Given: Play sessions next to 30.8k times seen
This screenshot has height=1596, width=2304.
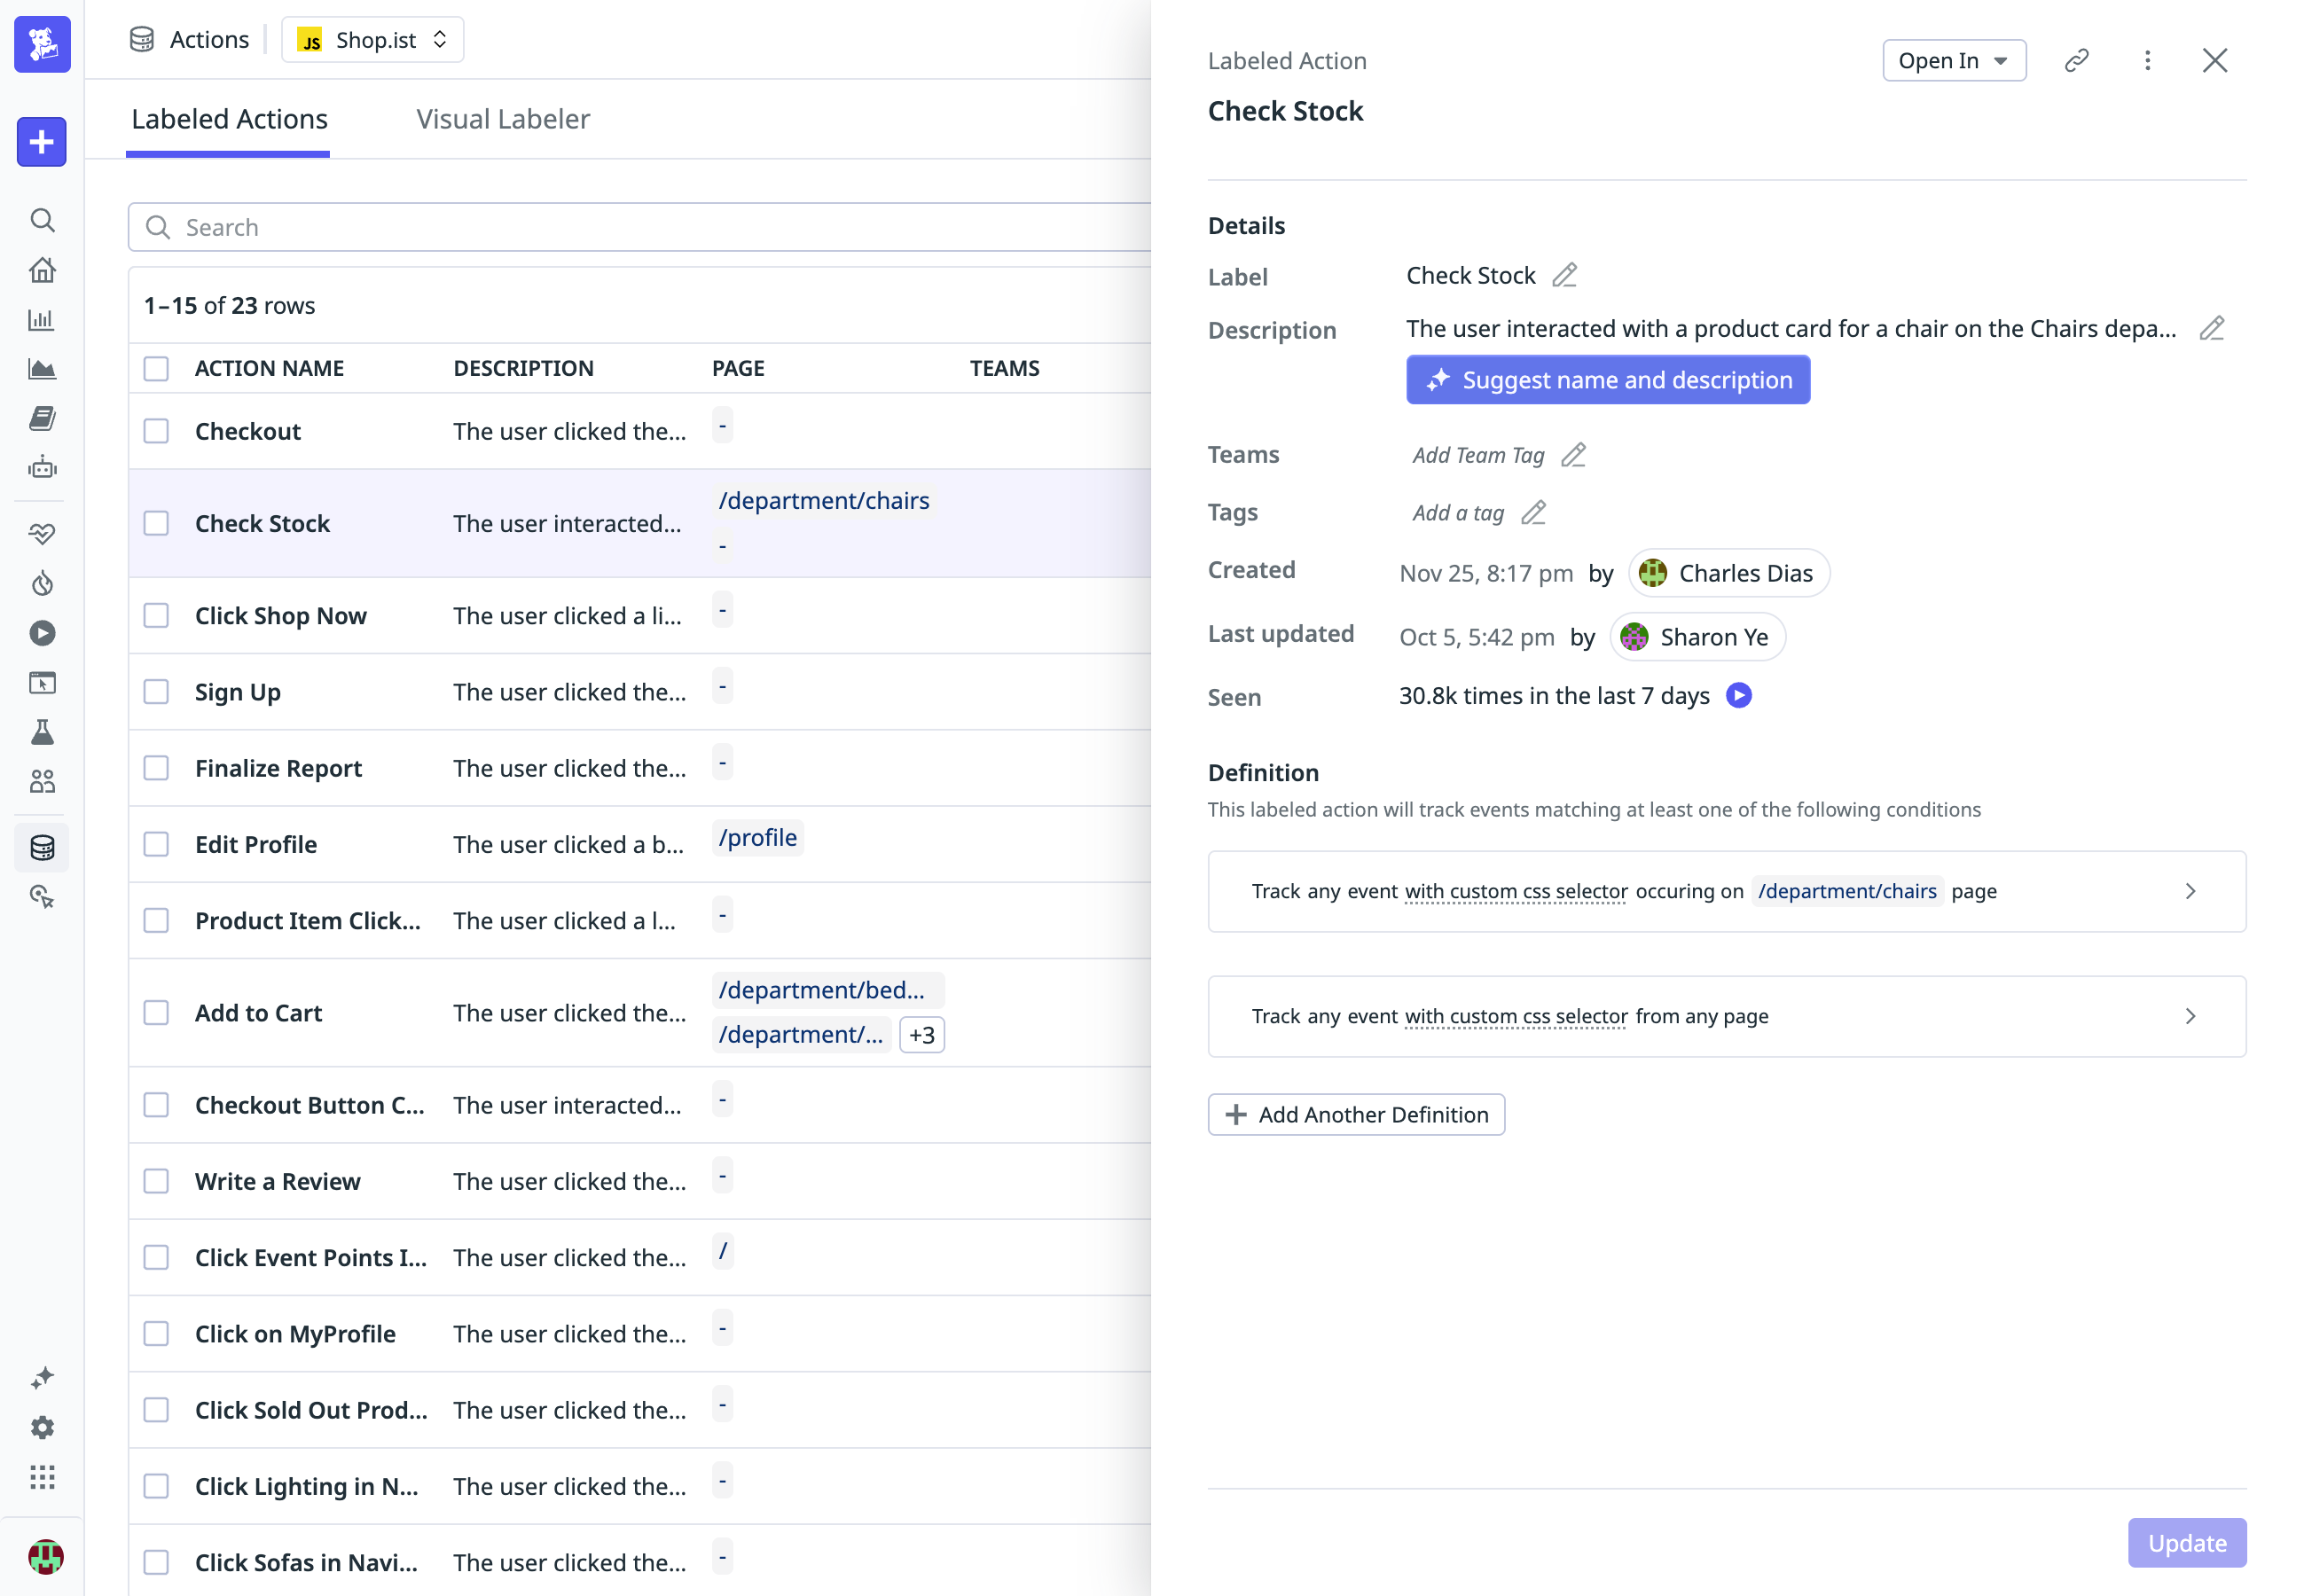Looking at the screenshot, I should click(1739, 696).
